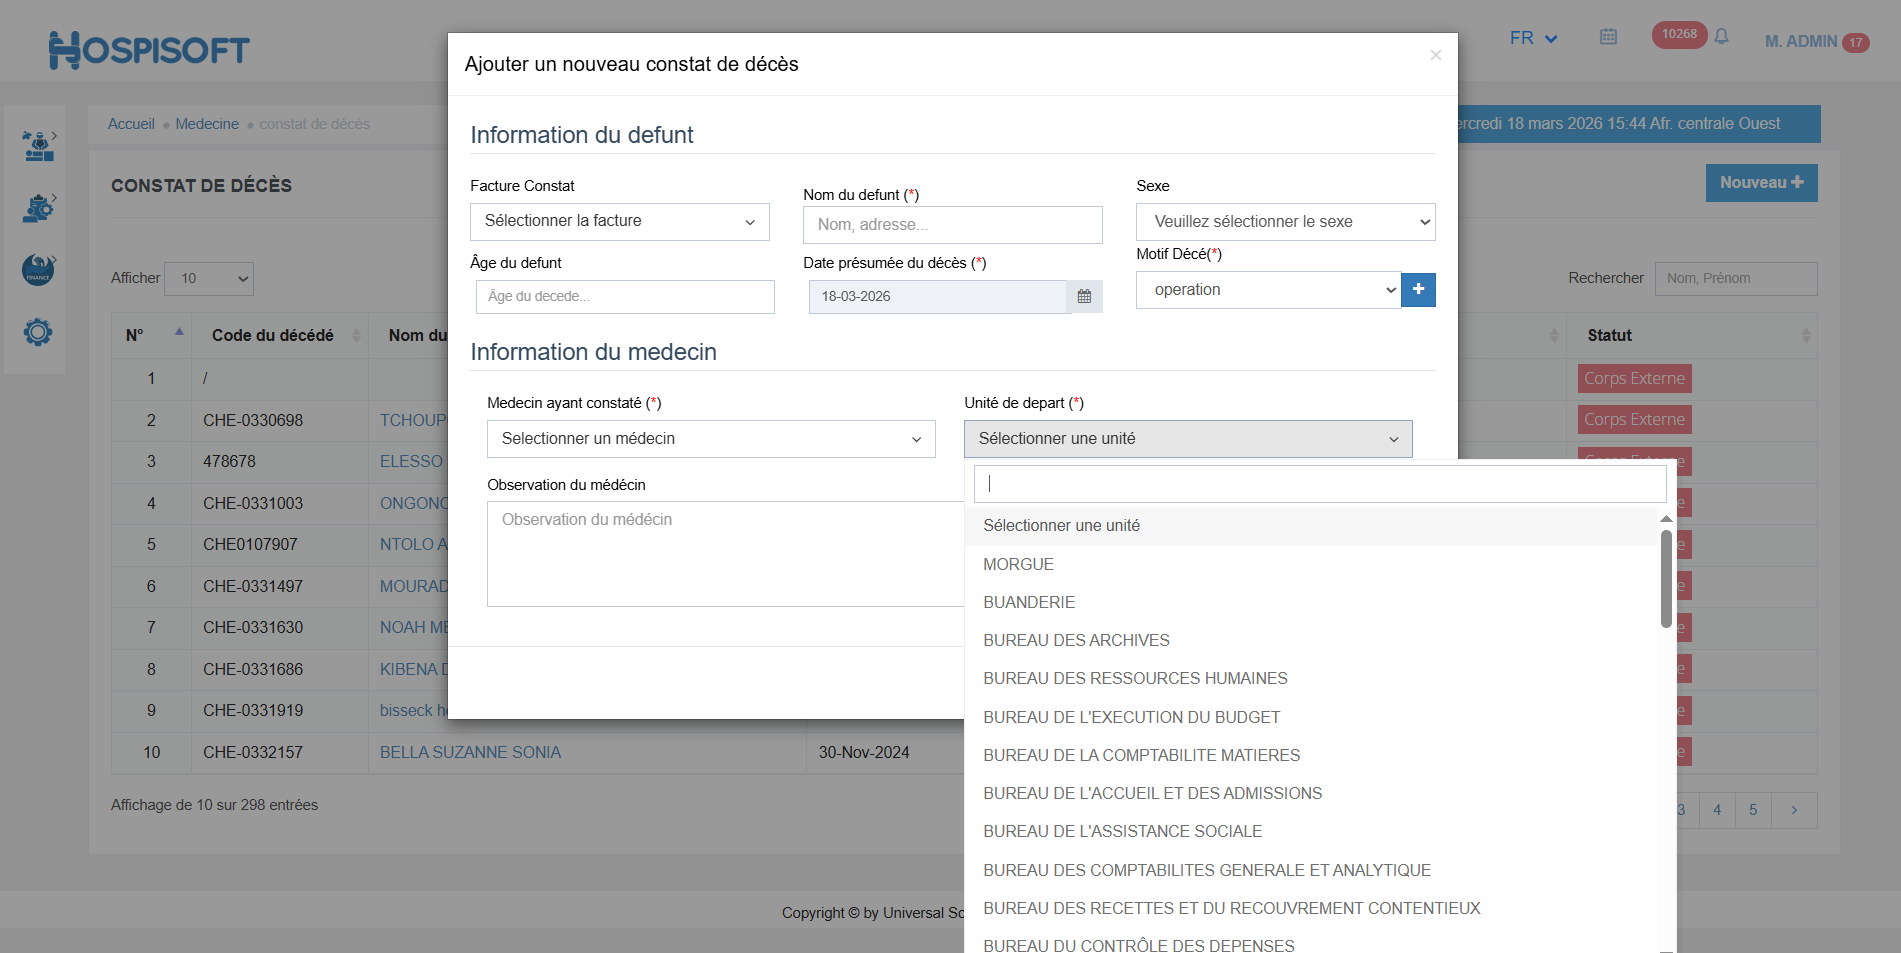Select MORGUE from the unit list
The height and width of the screenshot is (953, 1901).
(x=1018, y=565)
